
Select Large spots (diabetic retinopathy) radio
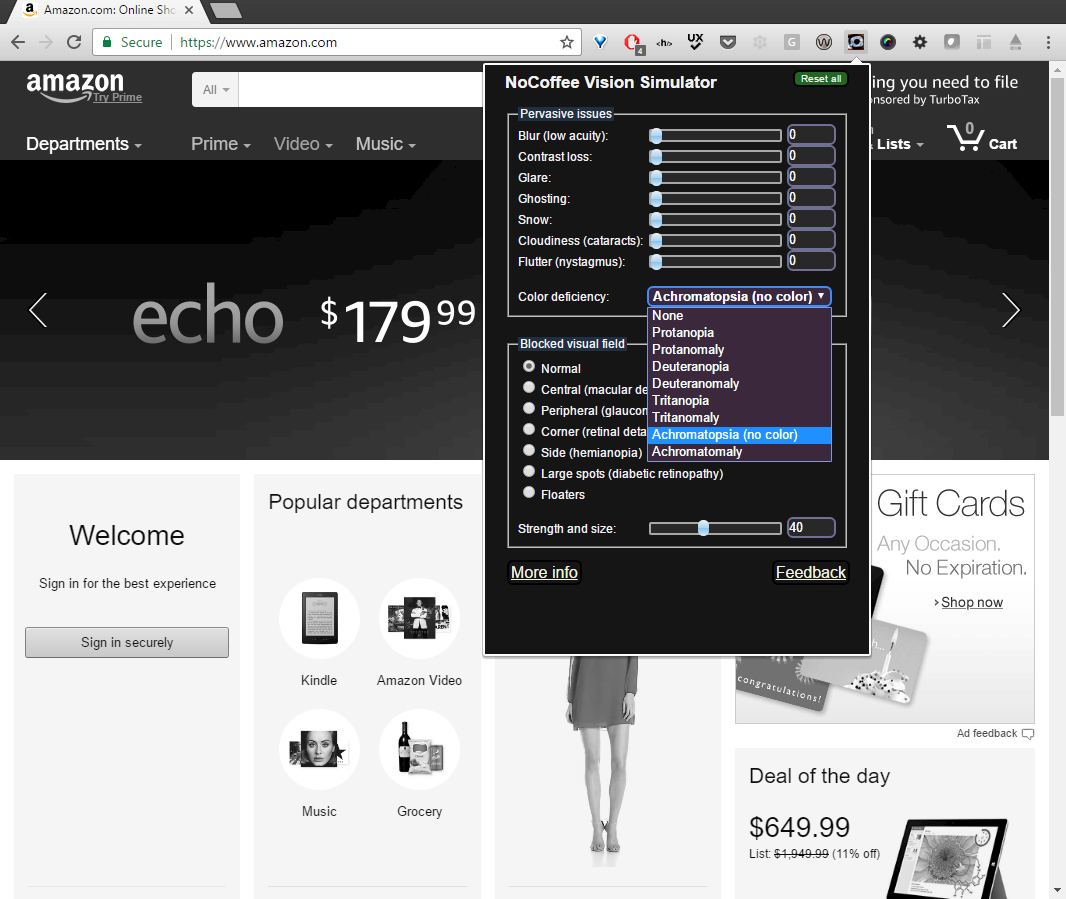point(529,472)
